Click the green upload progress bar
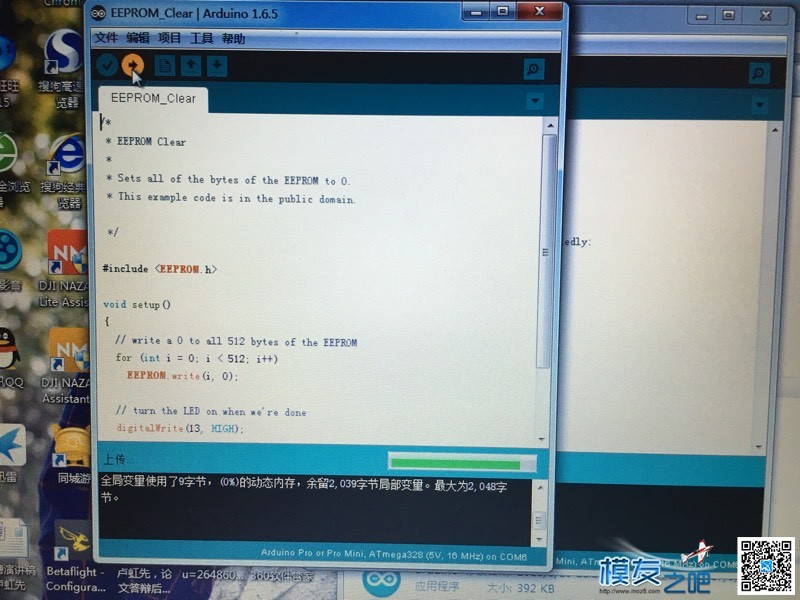The width and height of the screenshot is (800, 600). [462, 463]
